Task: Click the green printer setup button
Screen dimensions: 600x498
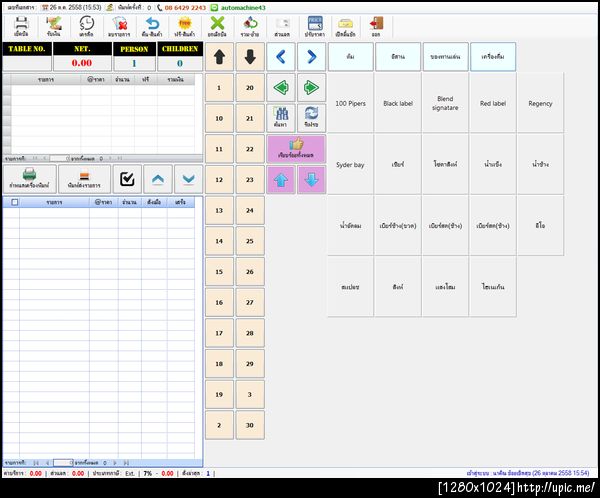Action: point(29,179)
